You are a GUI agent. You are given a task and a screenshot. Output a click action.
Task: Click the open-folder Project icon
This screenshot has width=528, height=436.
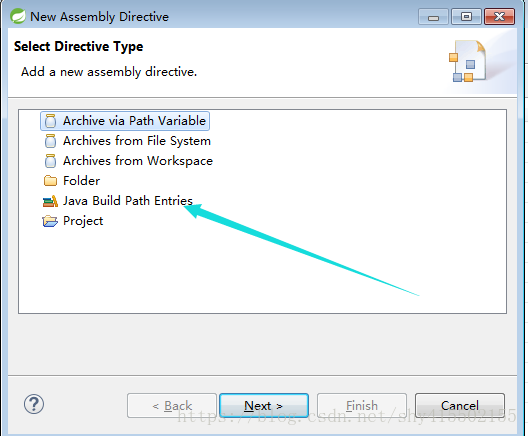tap(50, 221)
